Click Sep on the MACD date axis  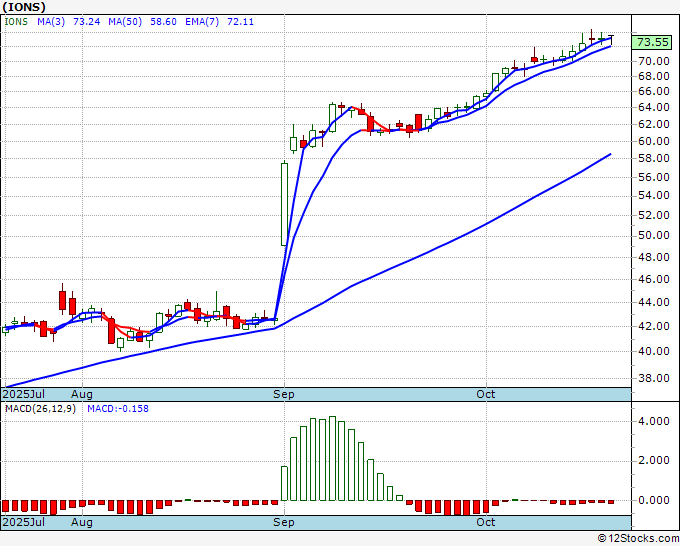284,522
